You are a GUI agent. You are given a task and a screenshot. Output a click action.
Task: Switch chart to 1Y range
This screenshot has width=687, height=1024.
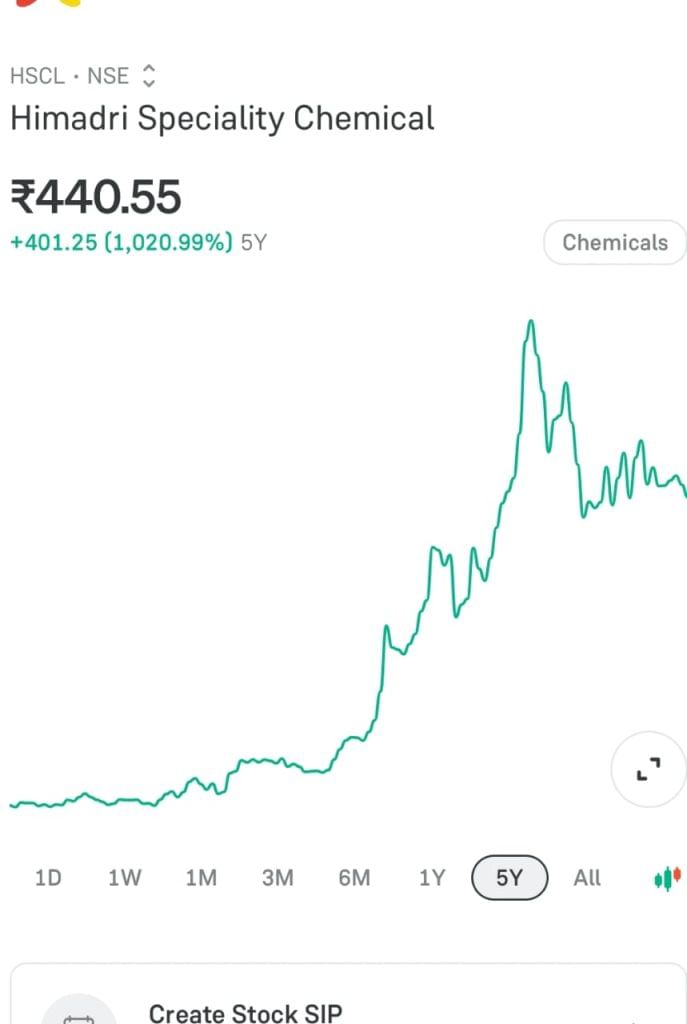pyautogui.click(x=431, y=878)
